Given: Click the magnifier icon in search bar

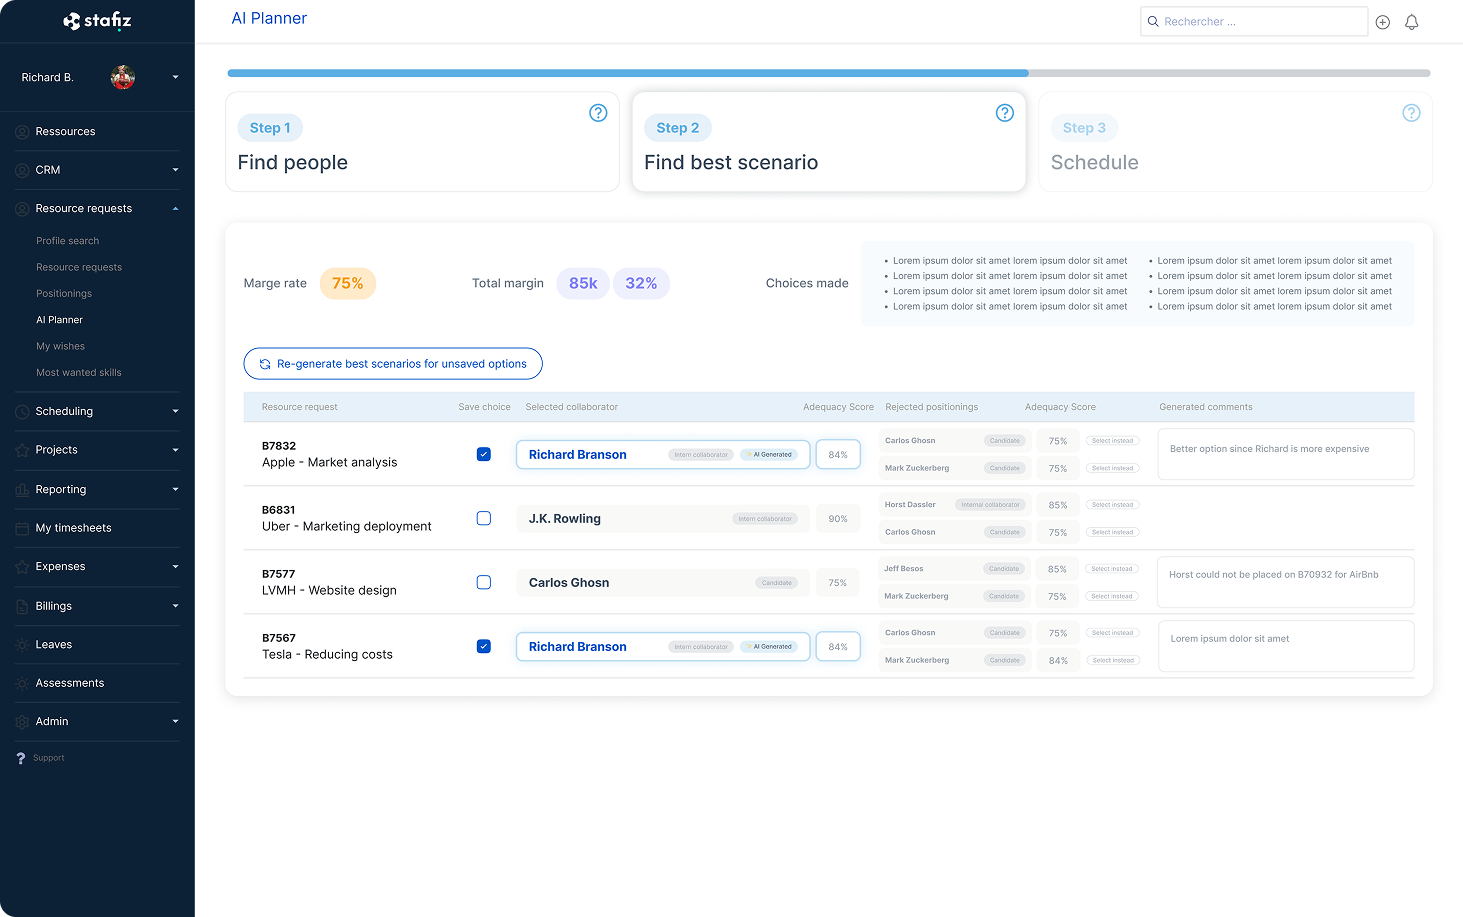Looking at the screenshot, I should pos(1153,21).
